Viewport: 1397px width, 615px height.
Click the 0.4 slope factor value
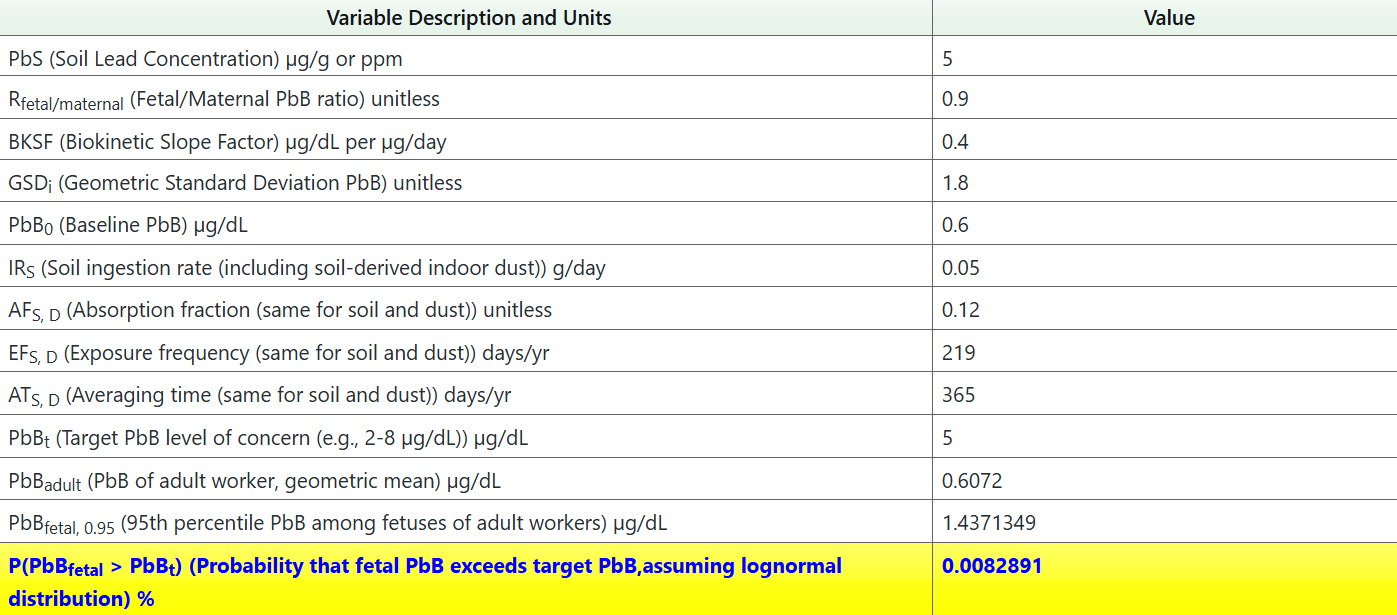(955, 142)
